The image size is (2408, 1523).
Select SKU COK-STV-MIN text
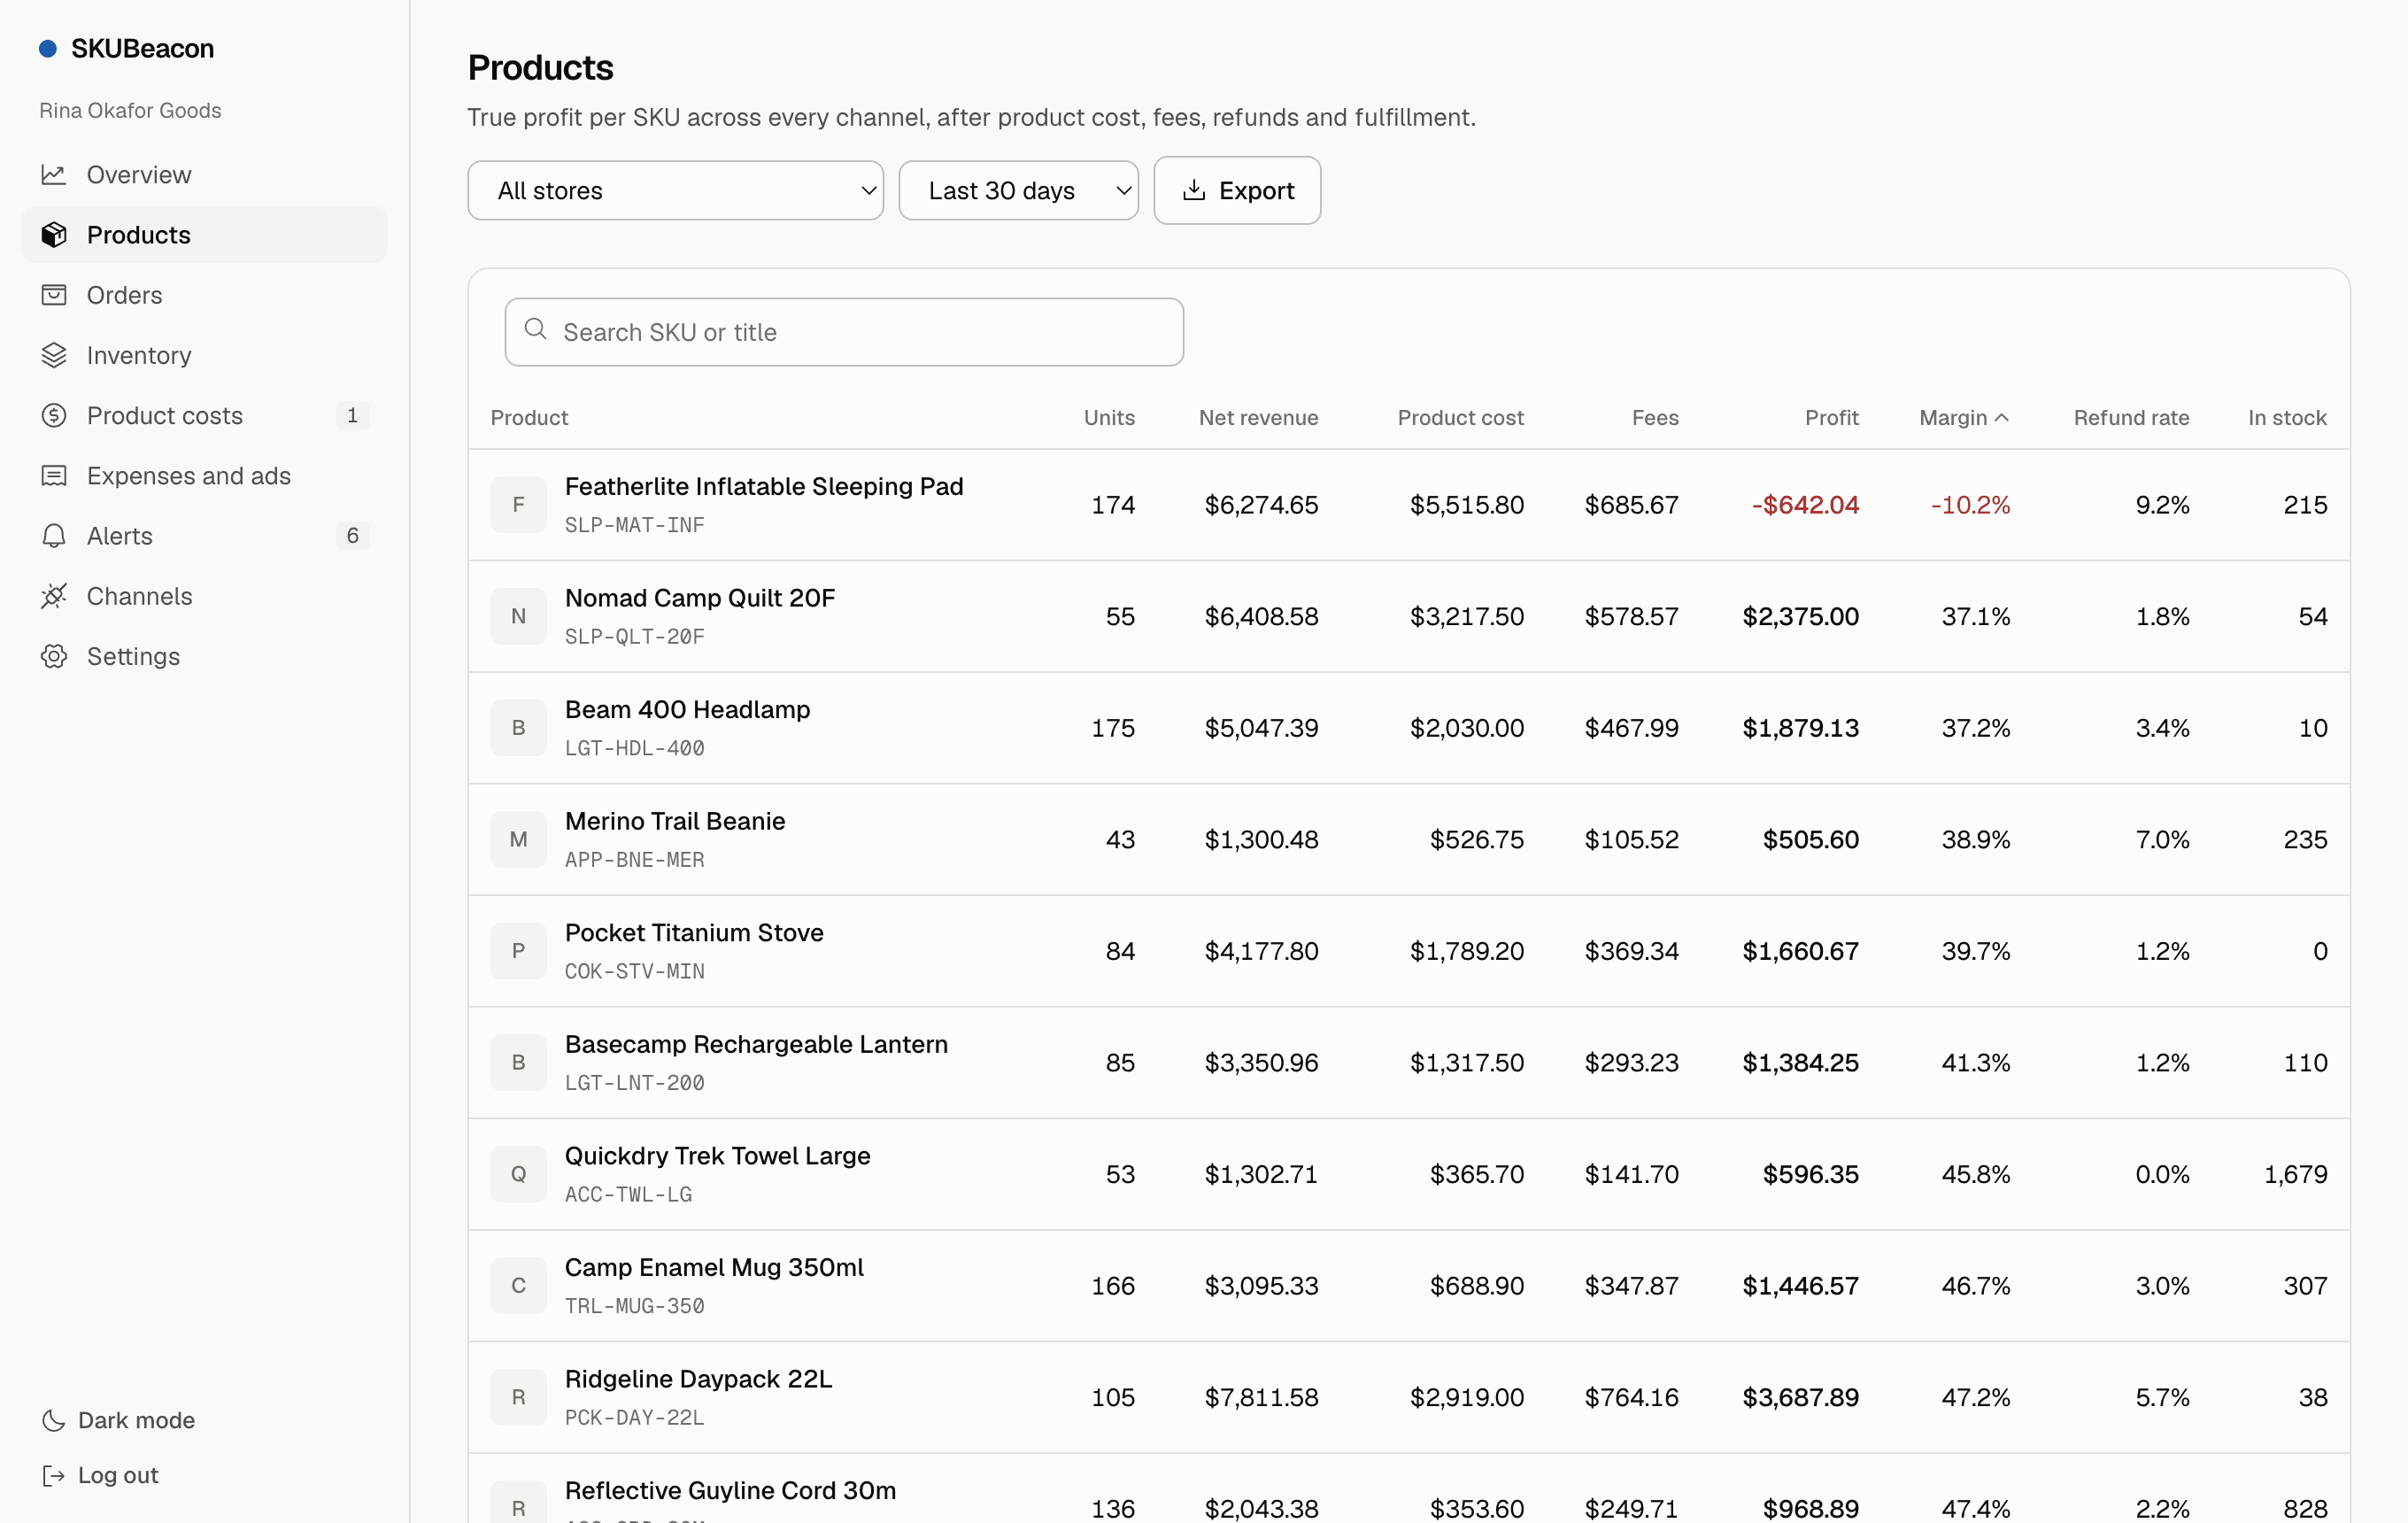[x=634, y=971]
